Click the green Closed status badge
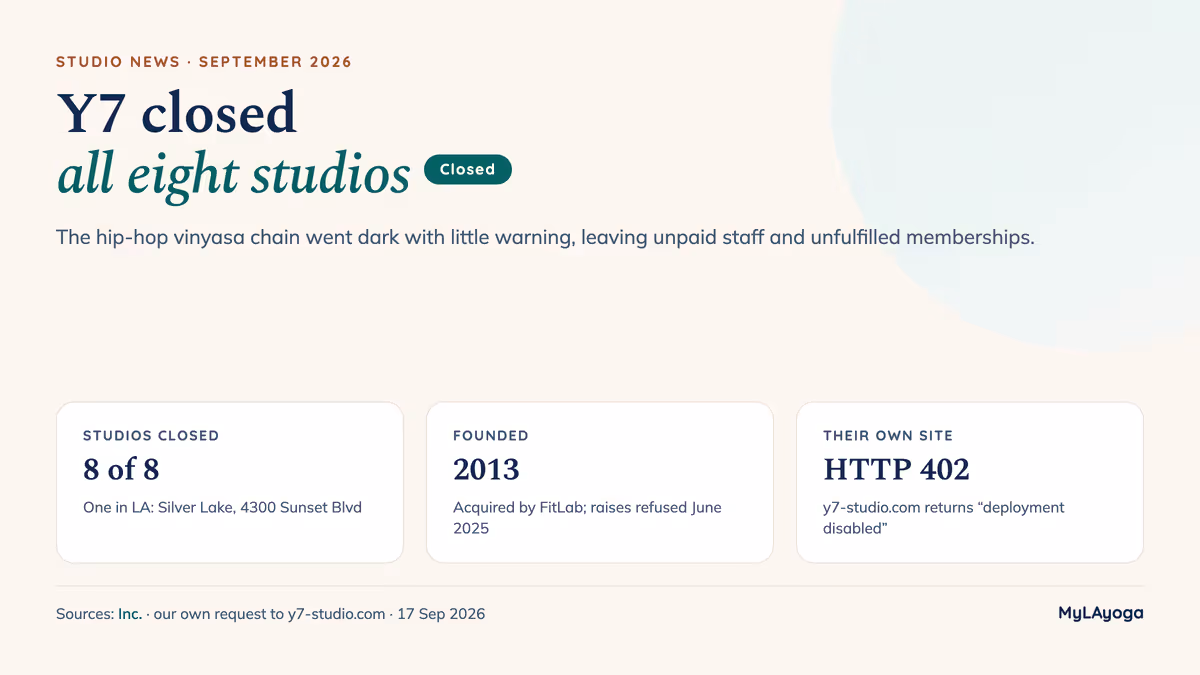Screen dimensions: 1200x675 point(468,169)
